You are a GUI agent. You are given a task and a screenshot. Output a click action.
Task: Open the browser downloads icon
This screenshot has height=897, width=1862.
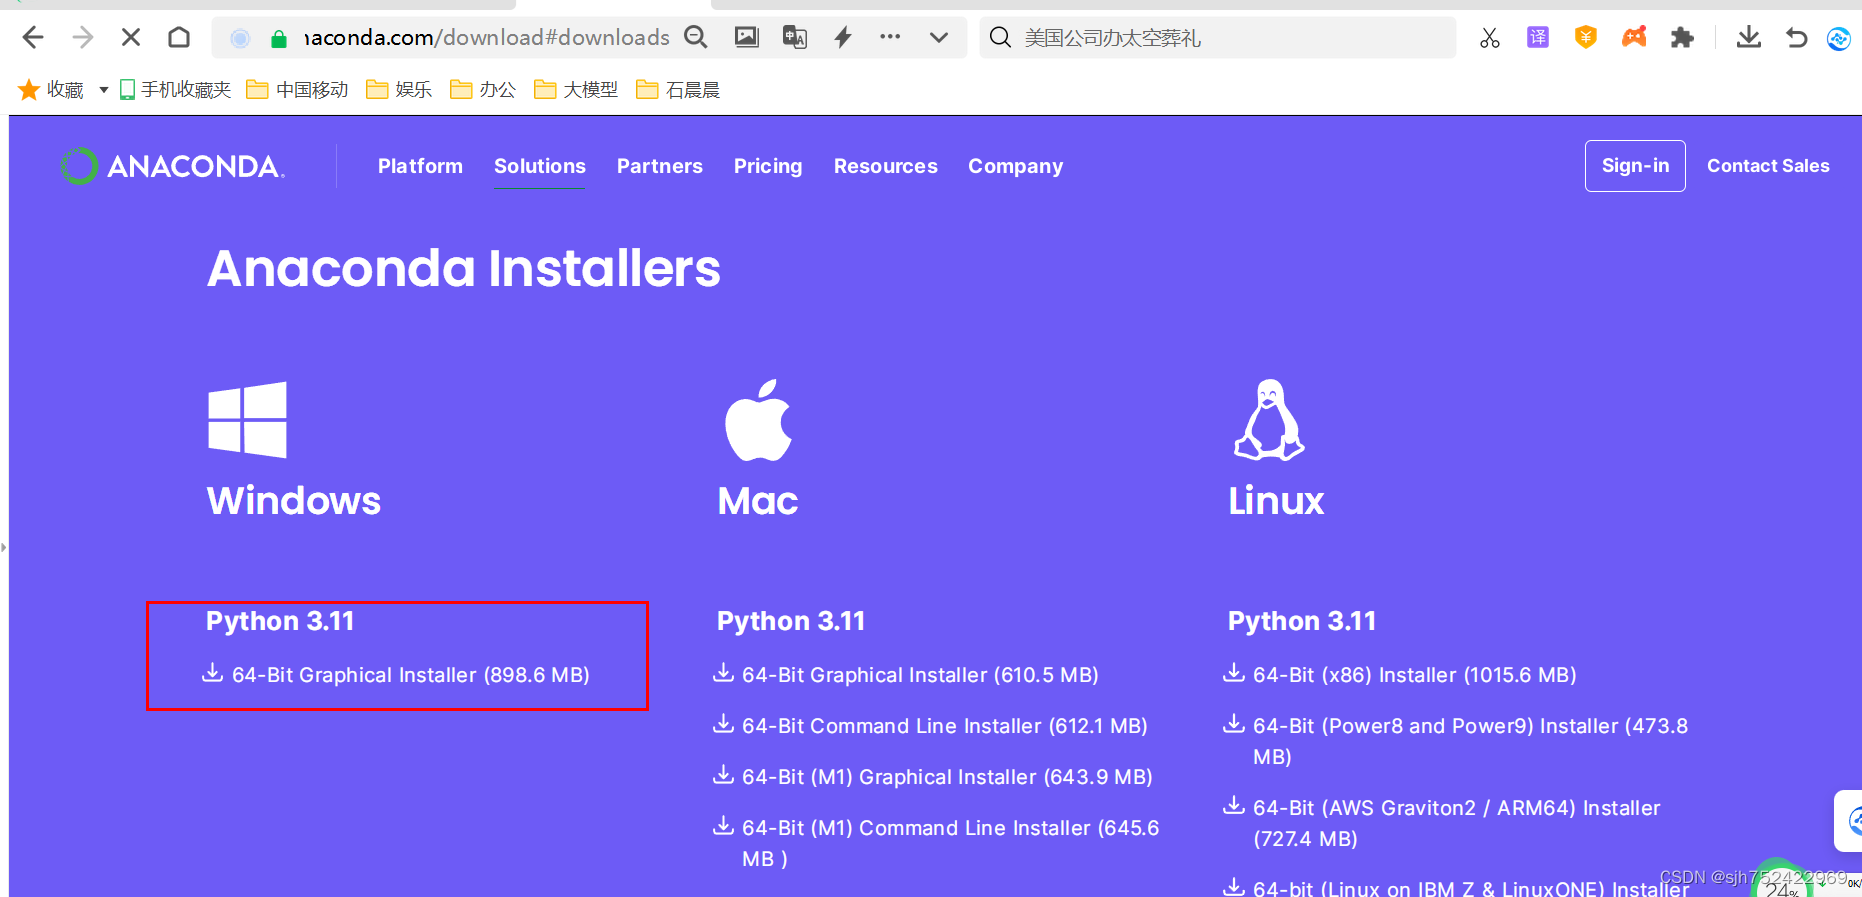click(1749, 38)
